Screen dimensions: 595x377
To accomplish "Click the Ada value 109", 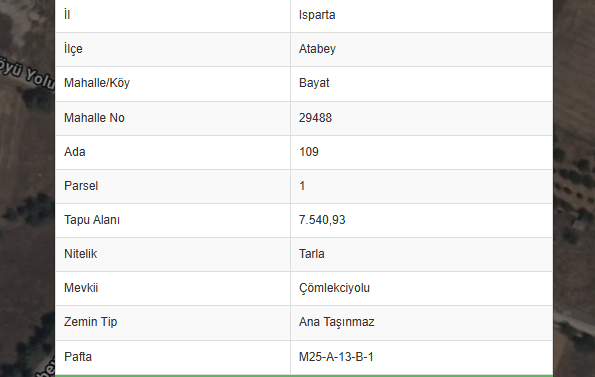I will click(309, 152).
